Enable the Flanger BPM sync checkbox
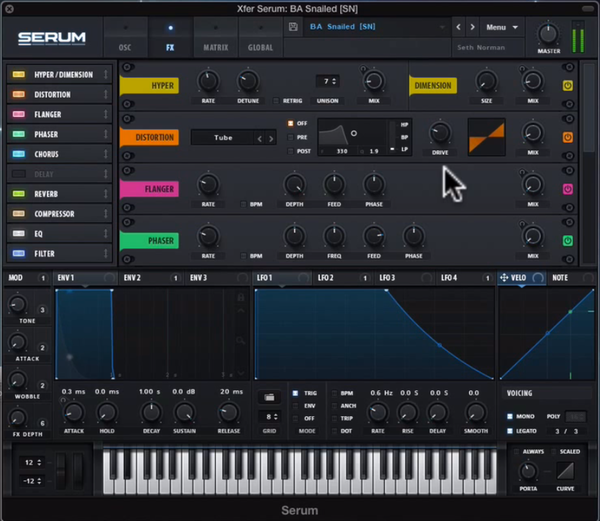Image resolution: width=600 pixels, height=521 pixels. pyautogui.click(x=243, y=204)
